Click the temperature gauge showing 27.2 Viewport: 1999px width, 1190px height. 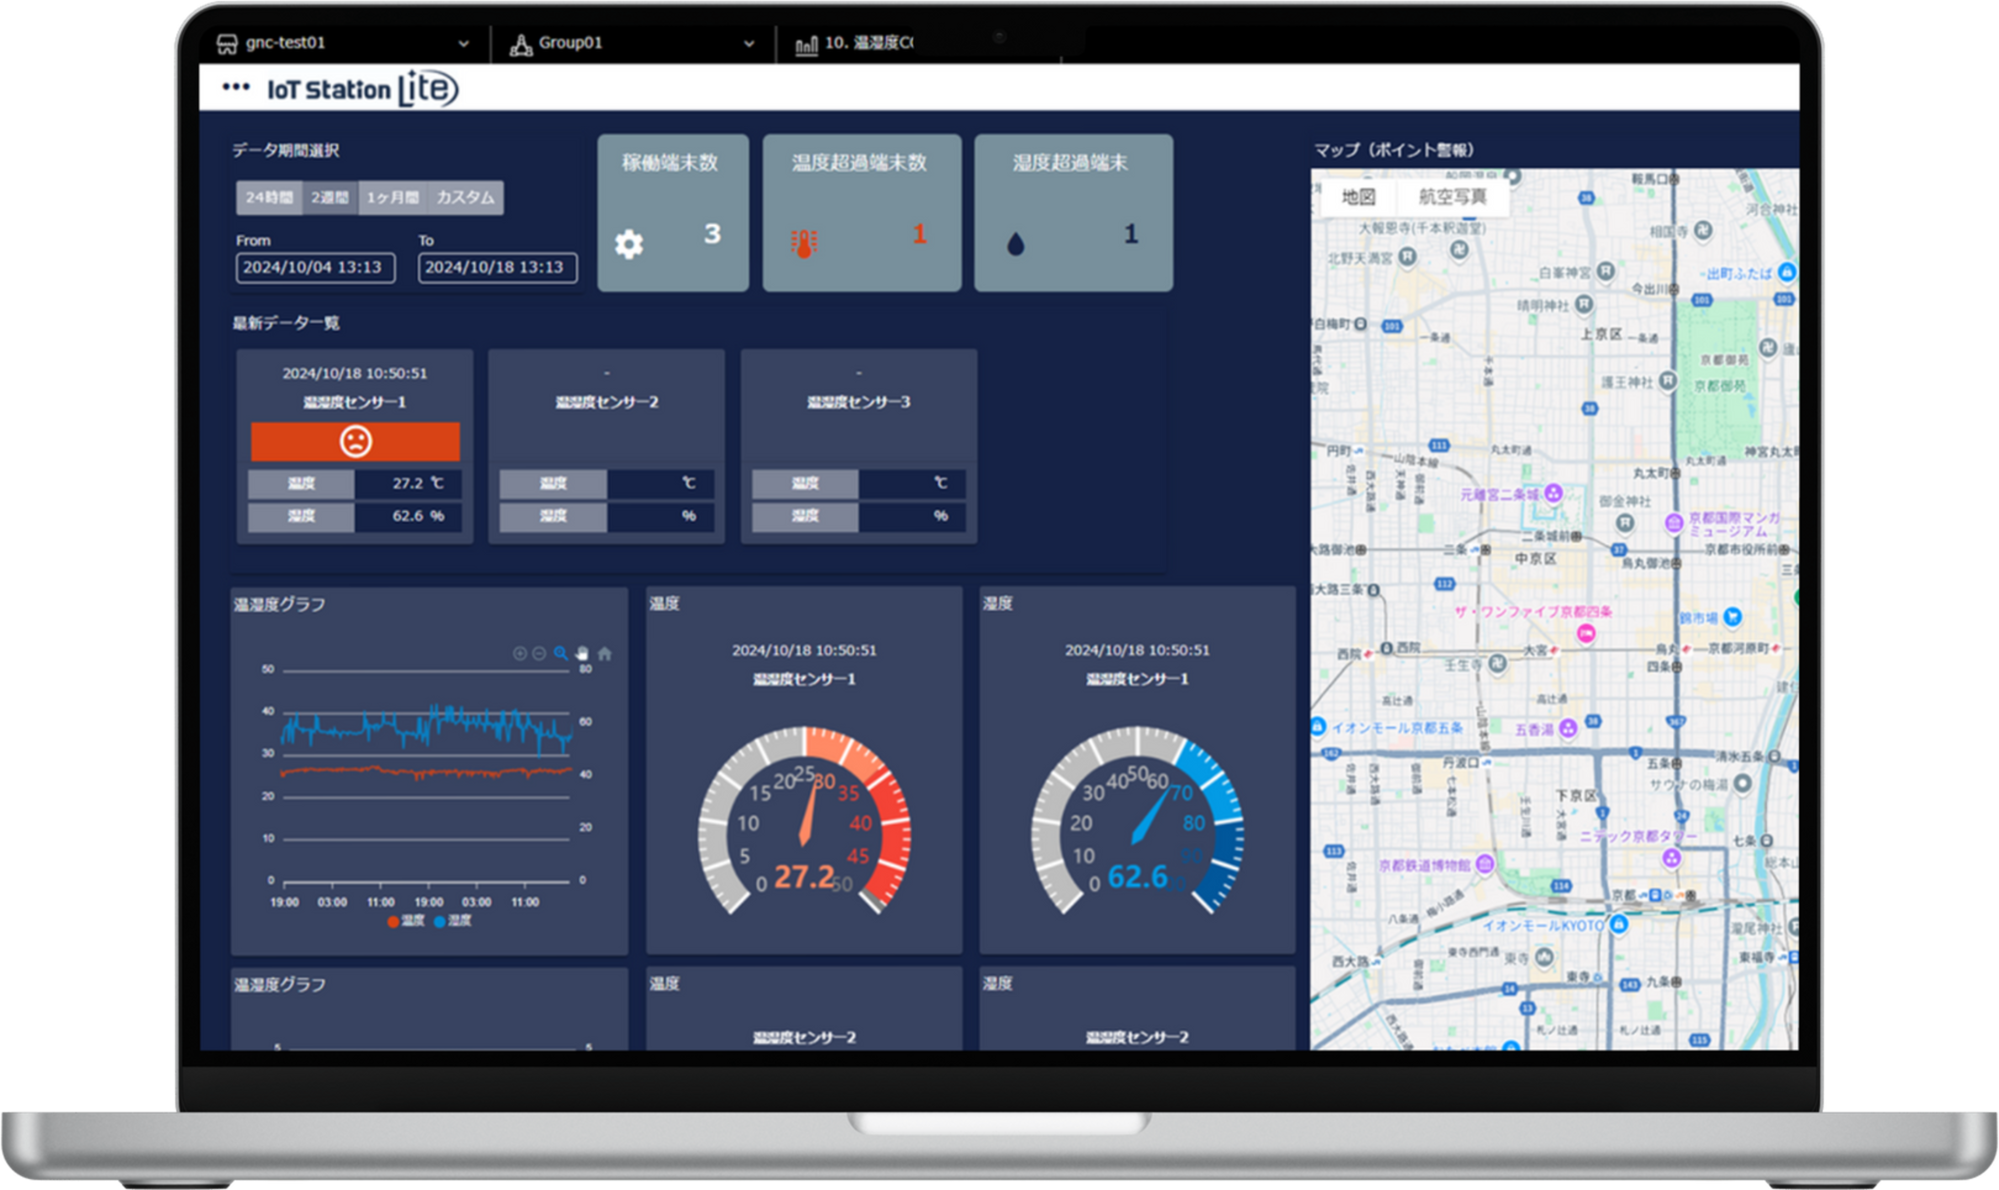pyautogui.click(x=804, y=820)
